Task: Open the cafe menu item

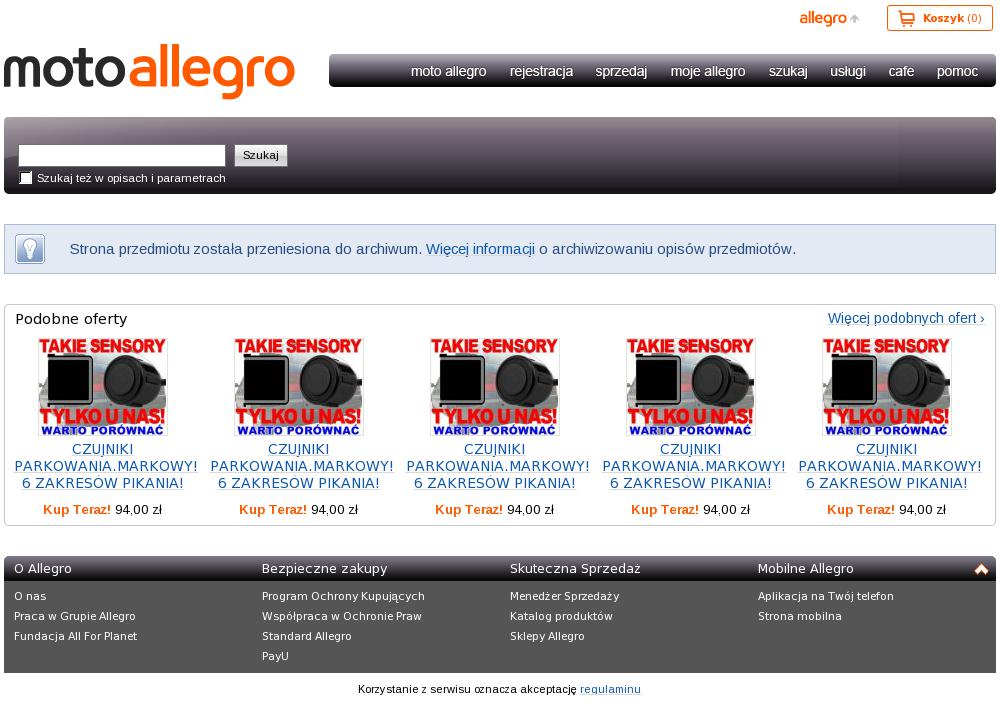Action: tap(901, 71)
